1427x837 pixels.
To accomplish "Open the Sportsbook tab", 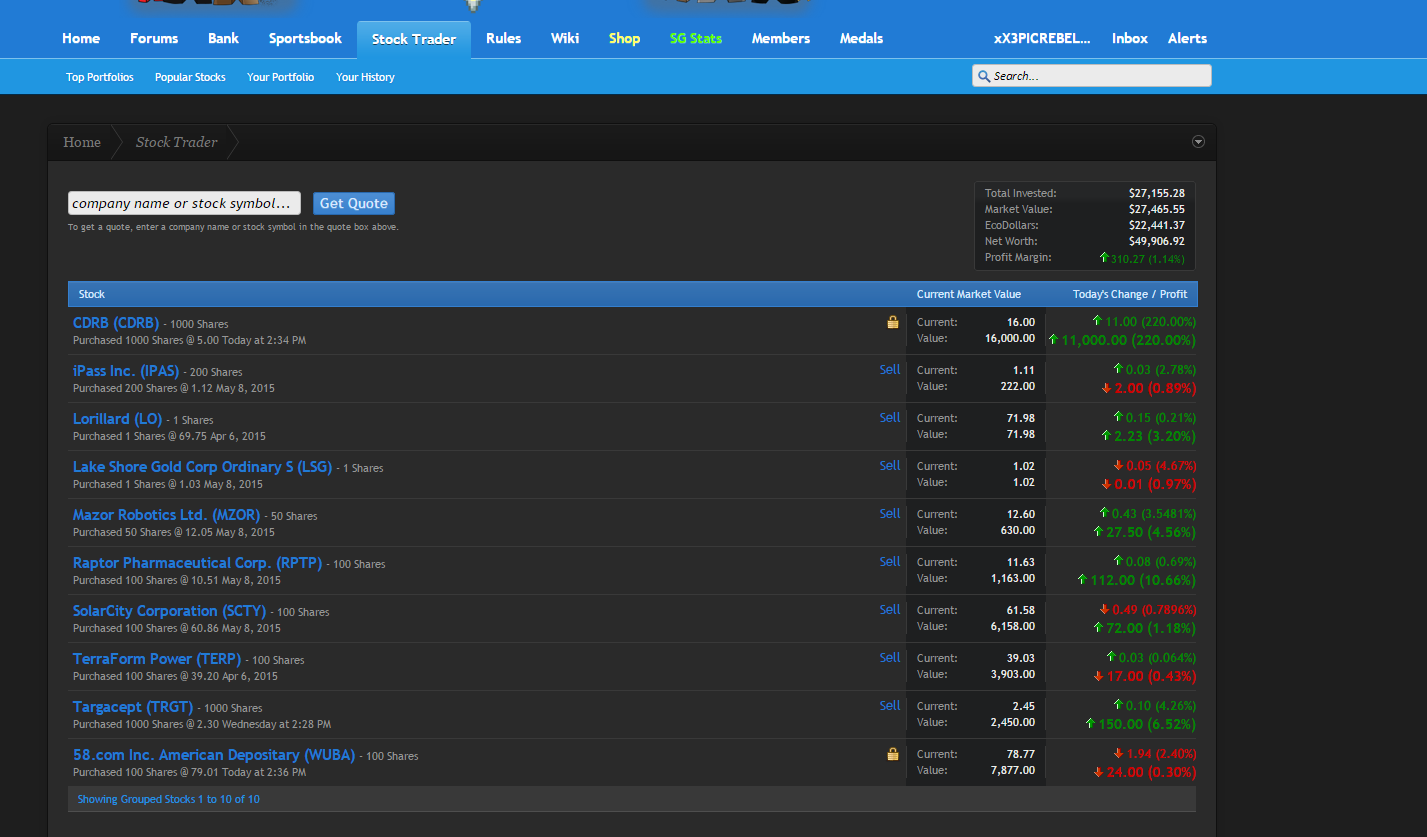I will 305,38.
